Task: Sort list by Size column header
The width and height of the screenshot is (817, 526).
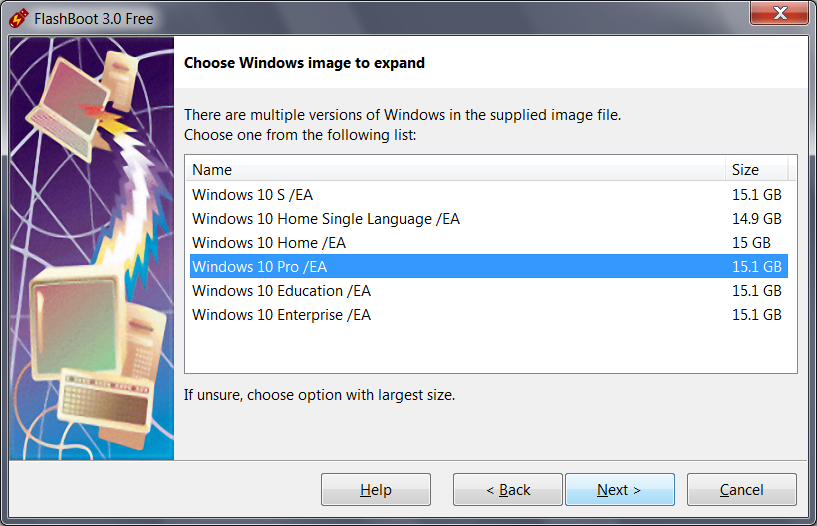Action: point(756,169)
